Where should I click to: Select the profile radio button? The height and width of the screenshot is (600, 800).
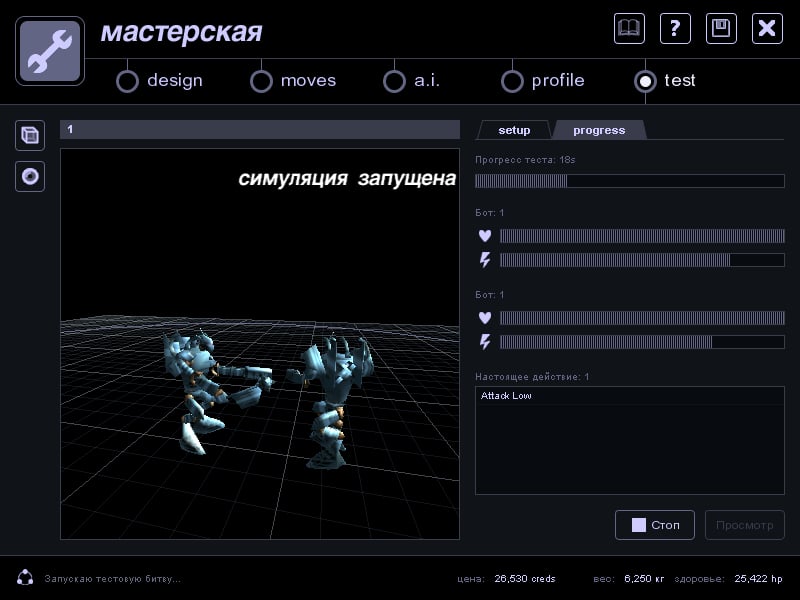tap(512, 81)
